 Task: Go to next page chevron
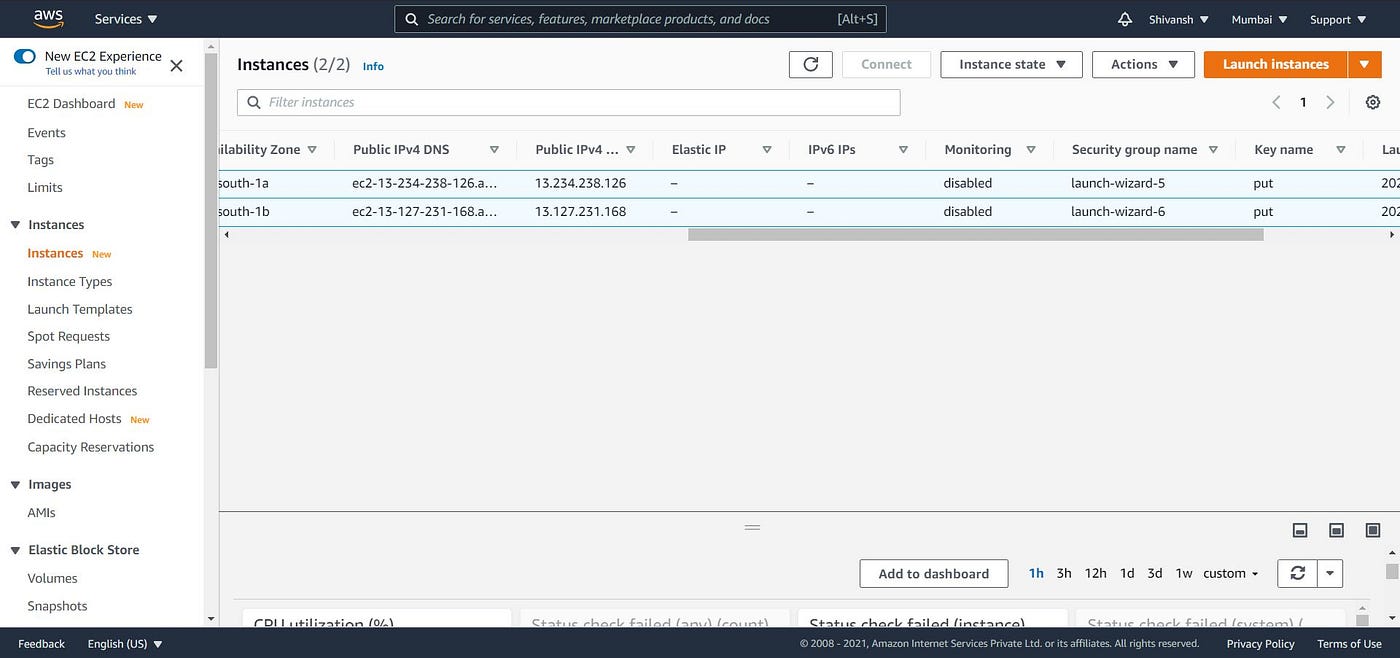pos(1330,102)
